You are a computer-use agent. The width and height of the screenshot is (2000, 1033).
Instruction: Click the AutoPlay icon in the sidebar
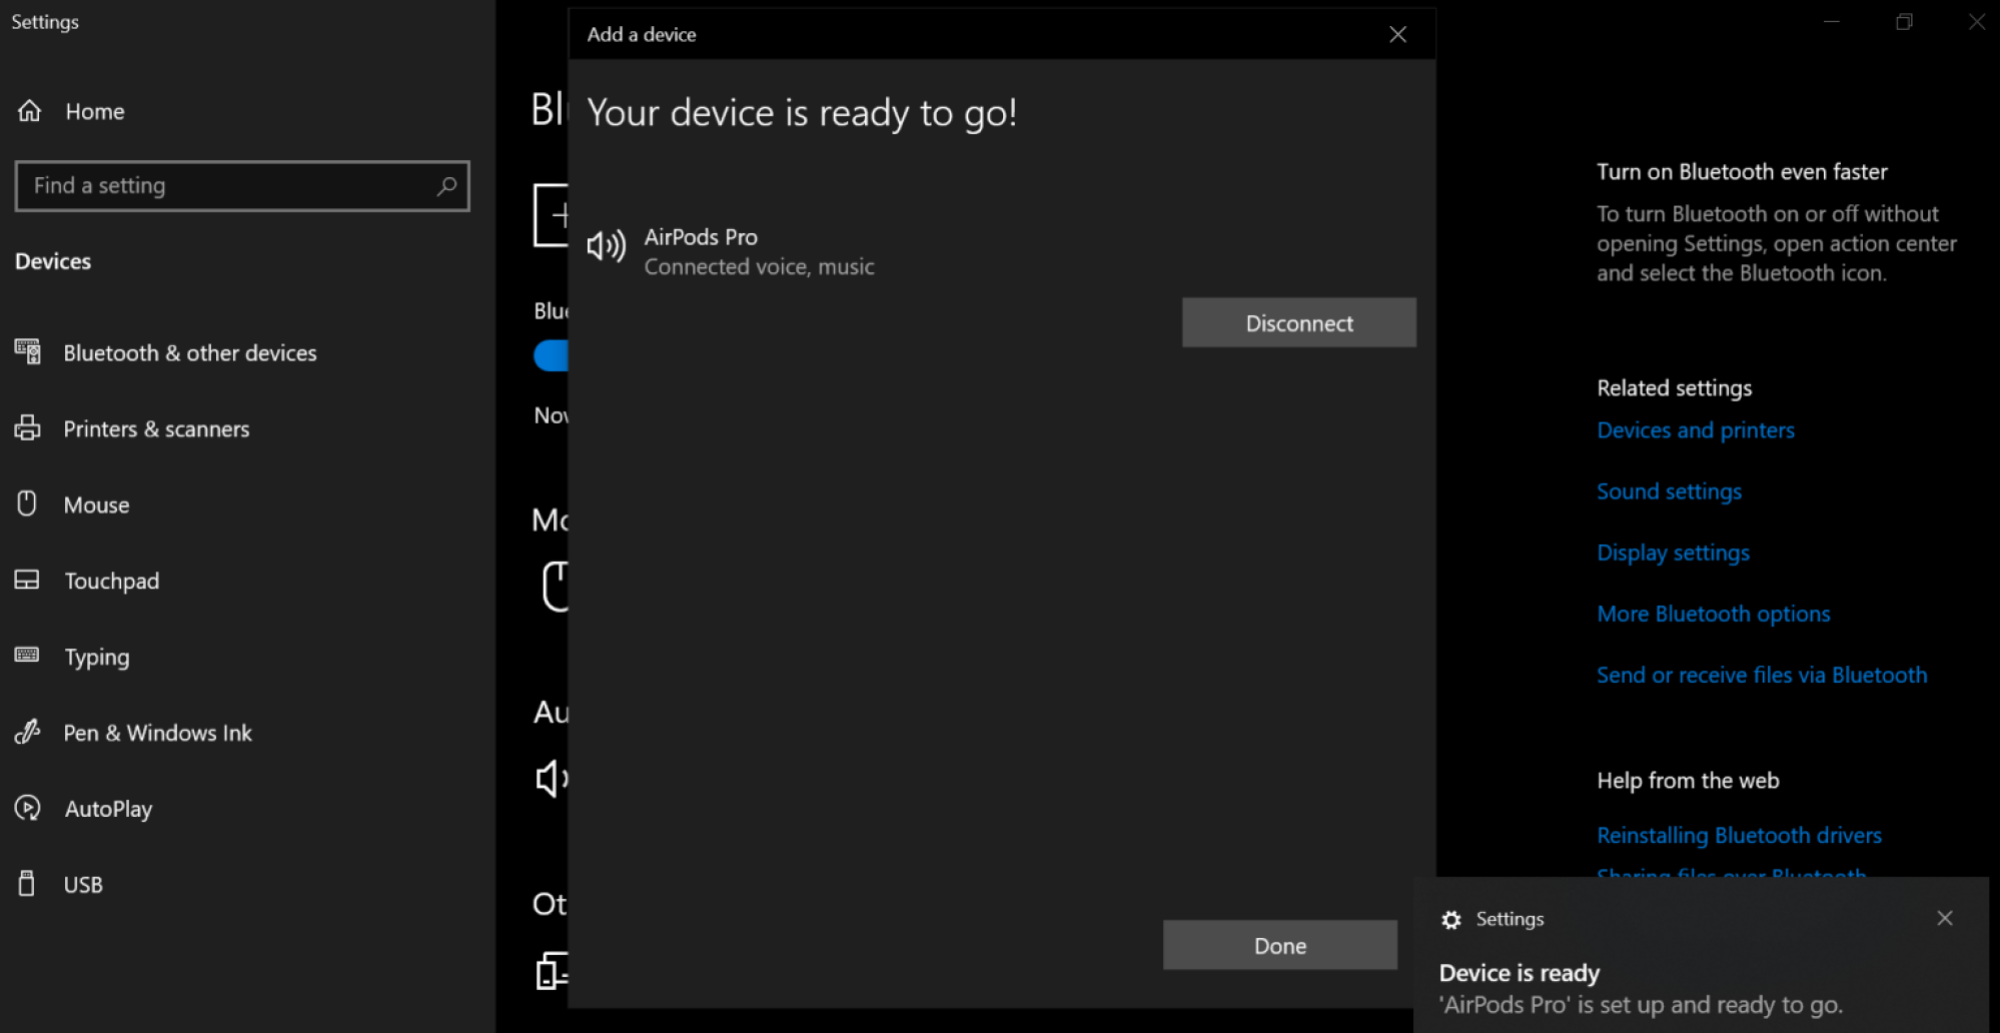pos(27,808)
